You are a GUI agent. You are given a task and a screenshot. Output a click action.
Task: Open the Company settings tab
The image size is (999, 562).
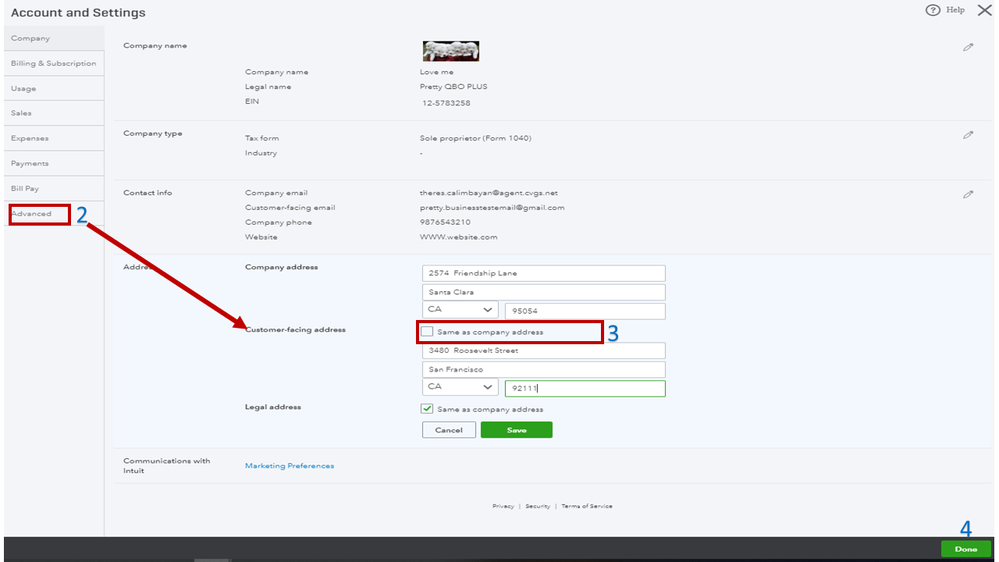coord(54,38)
